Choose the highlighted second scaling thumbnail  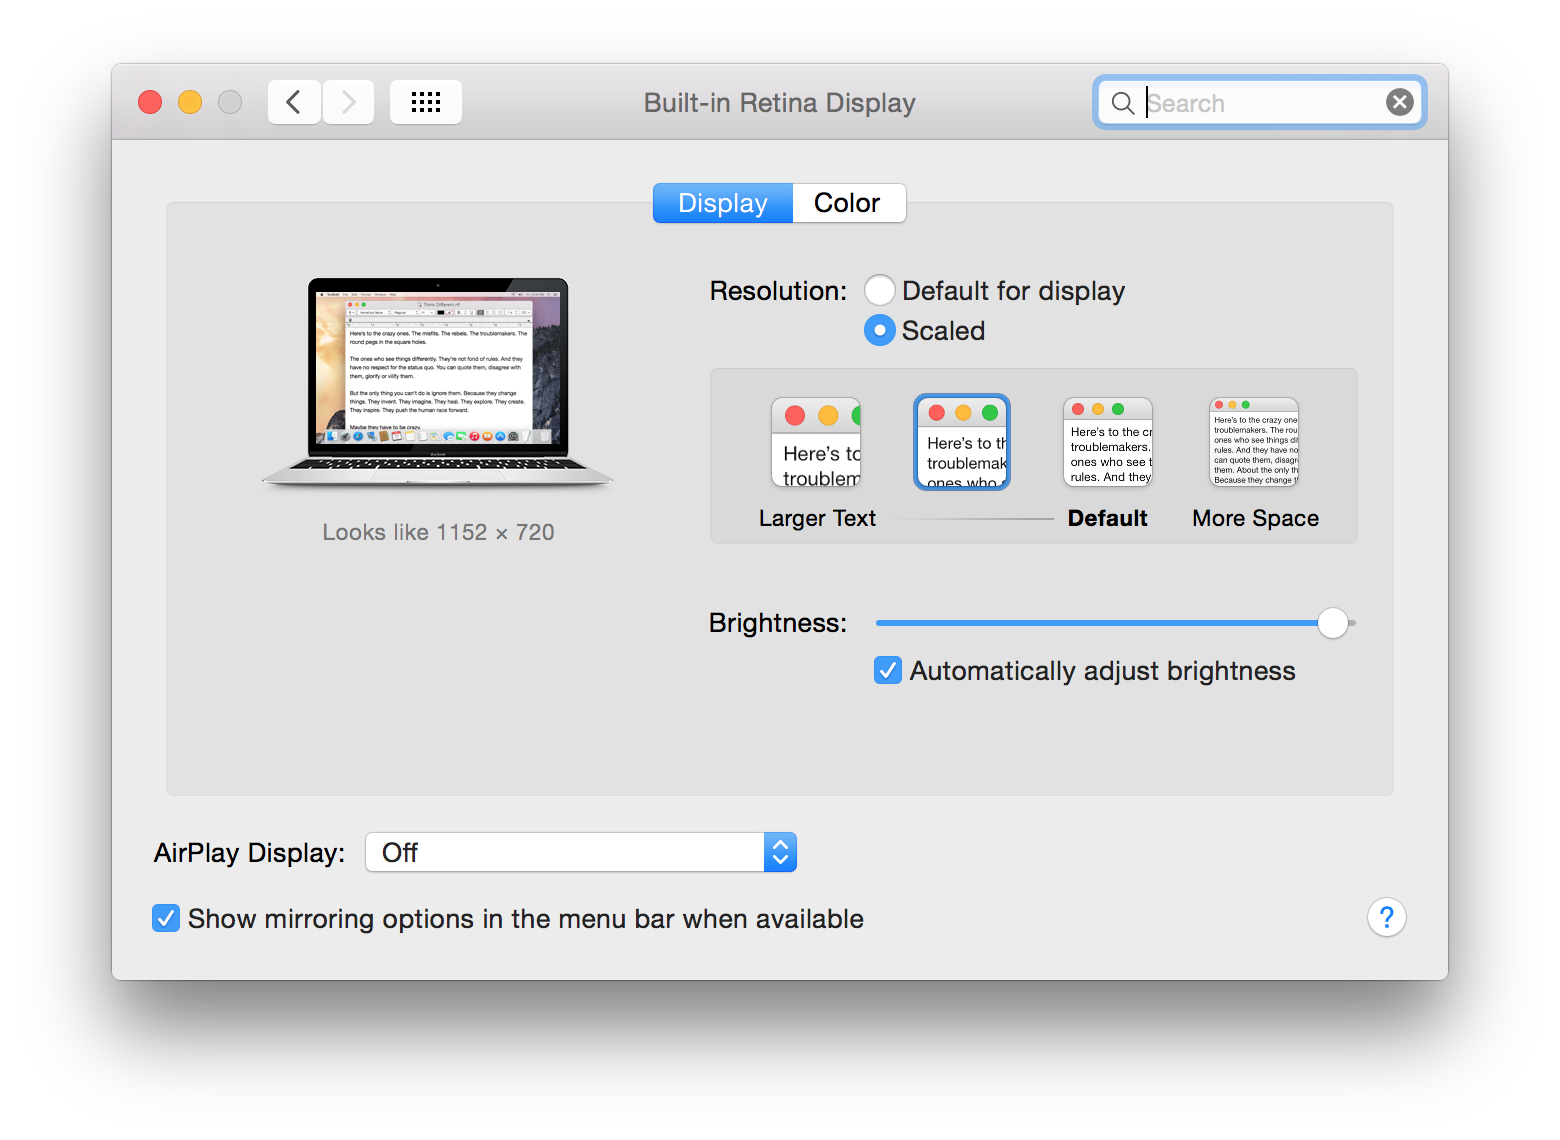962,442
